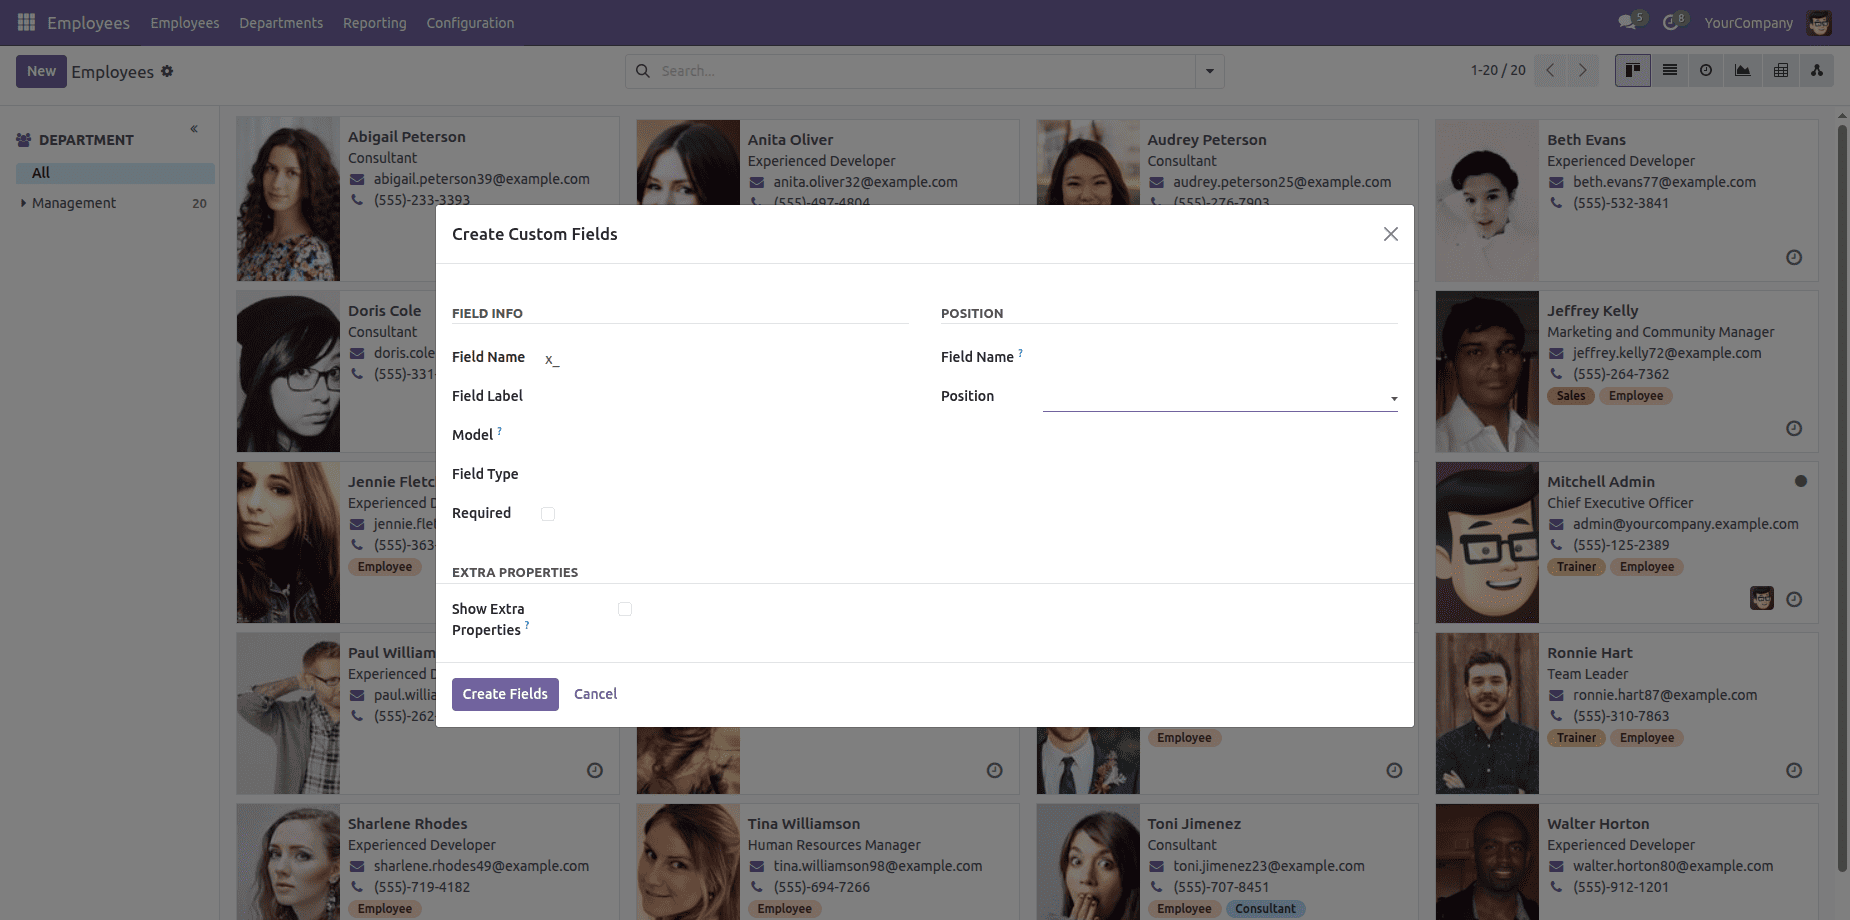
Task: Switch to List view
Action: pos(1670,70)
